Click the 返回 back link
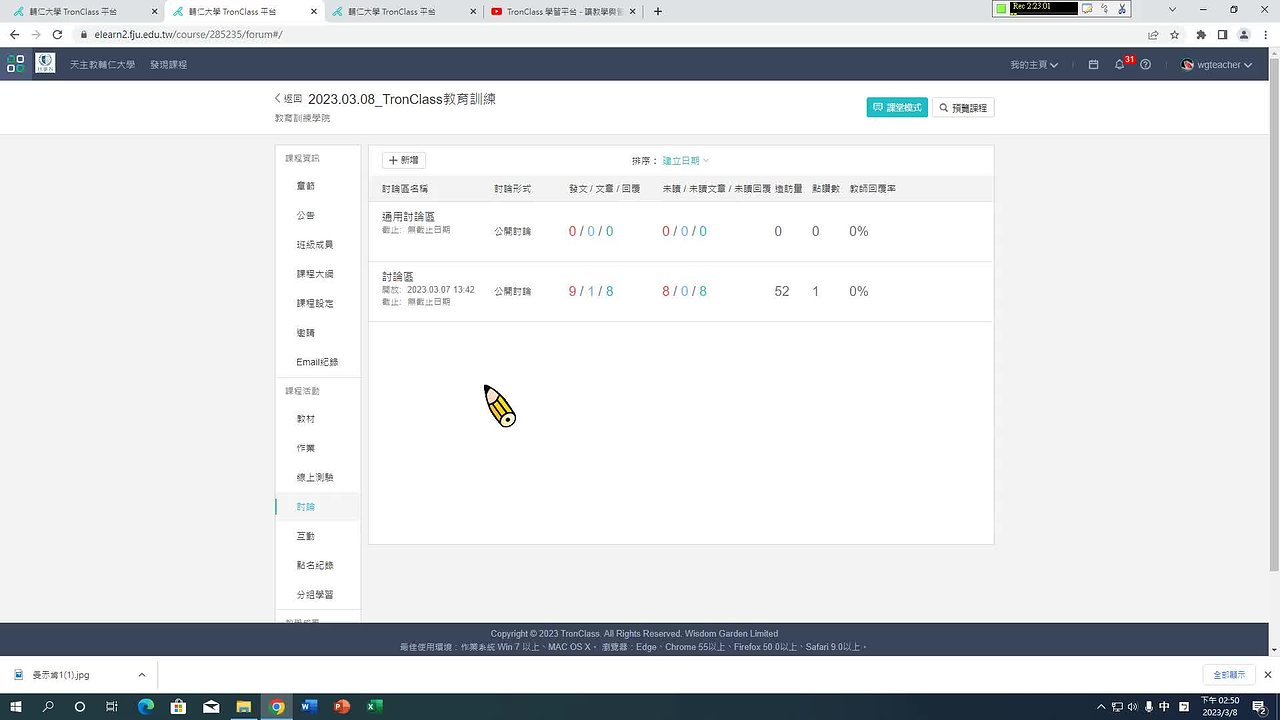 (x=288, y=99)
